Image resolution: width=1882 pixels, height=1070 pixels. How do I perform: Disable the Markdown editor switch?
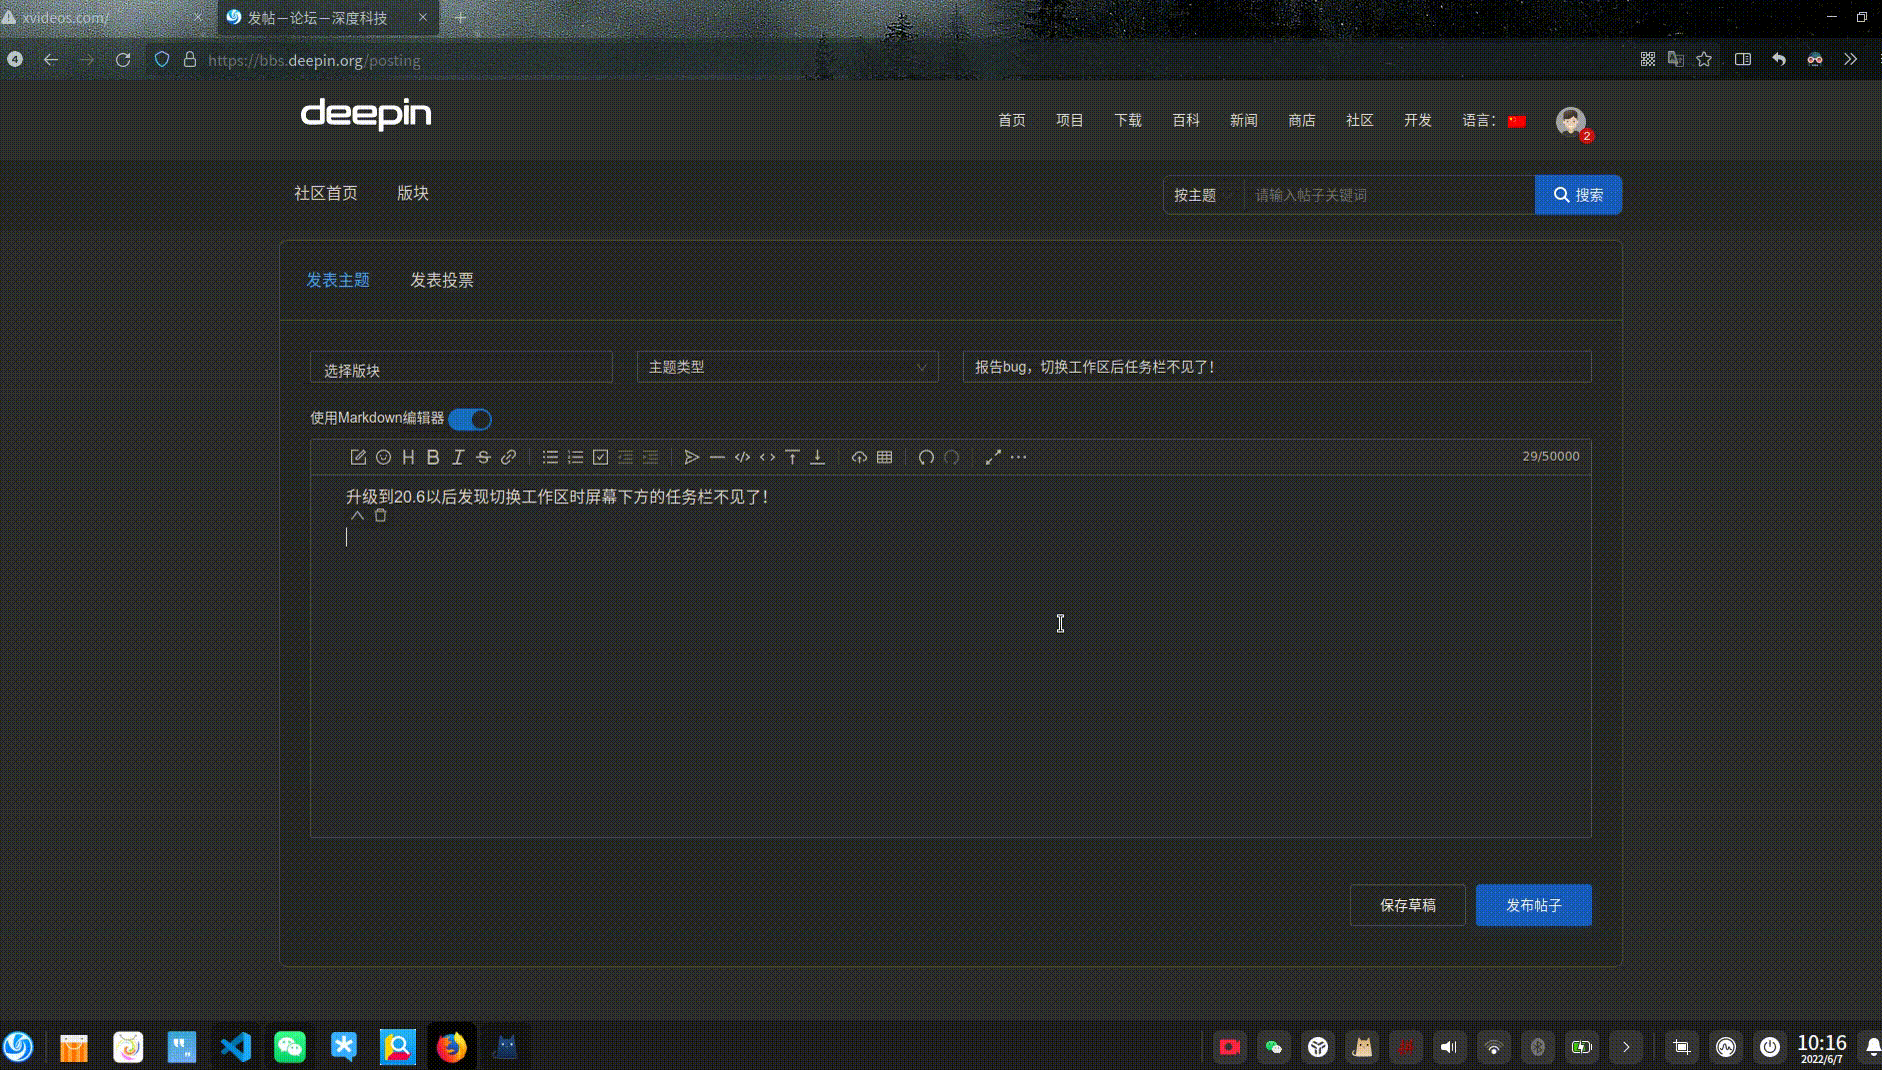click(469, 419)
